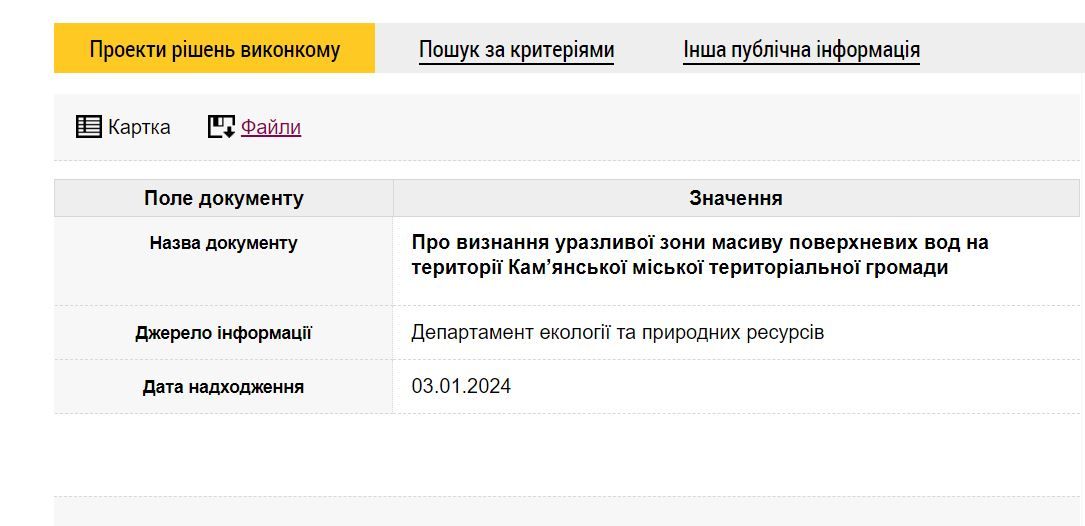Click the Картка card view icon
This screenshot has height=526, width=1085.
click(x=89, y=127)
